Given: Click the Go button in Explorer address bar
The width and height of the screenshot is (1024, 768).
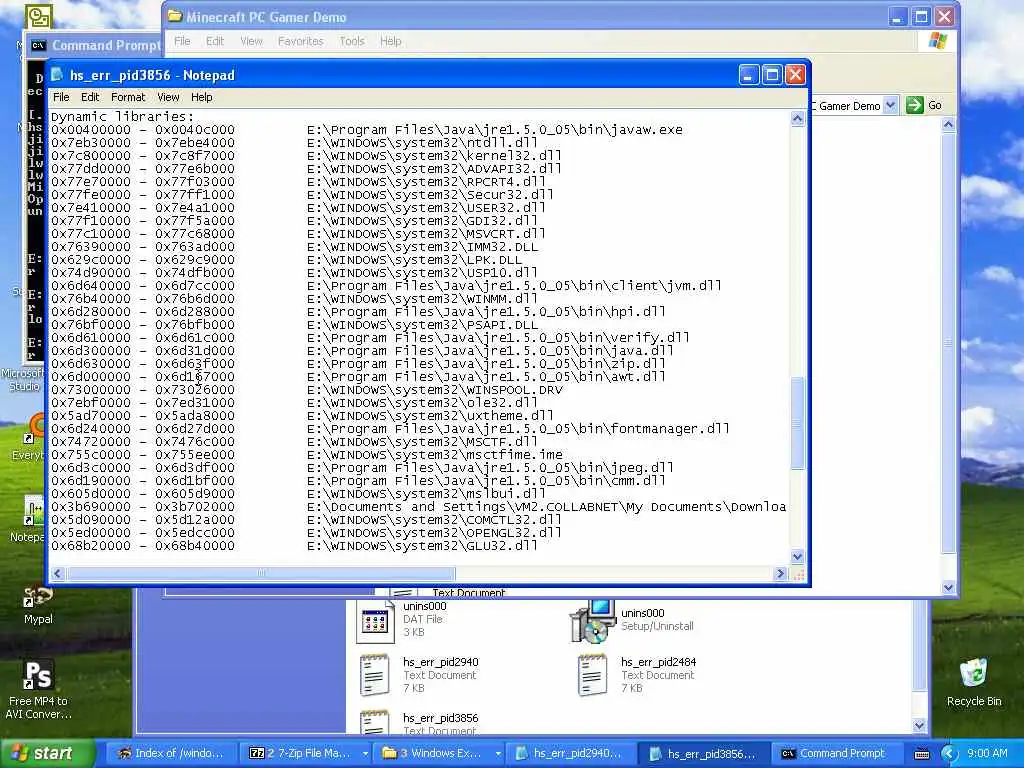Looking at the screenshot, I should tap(924, 105).
